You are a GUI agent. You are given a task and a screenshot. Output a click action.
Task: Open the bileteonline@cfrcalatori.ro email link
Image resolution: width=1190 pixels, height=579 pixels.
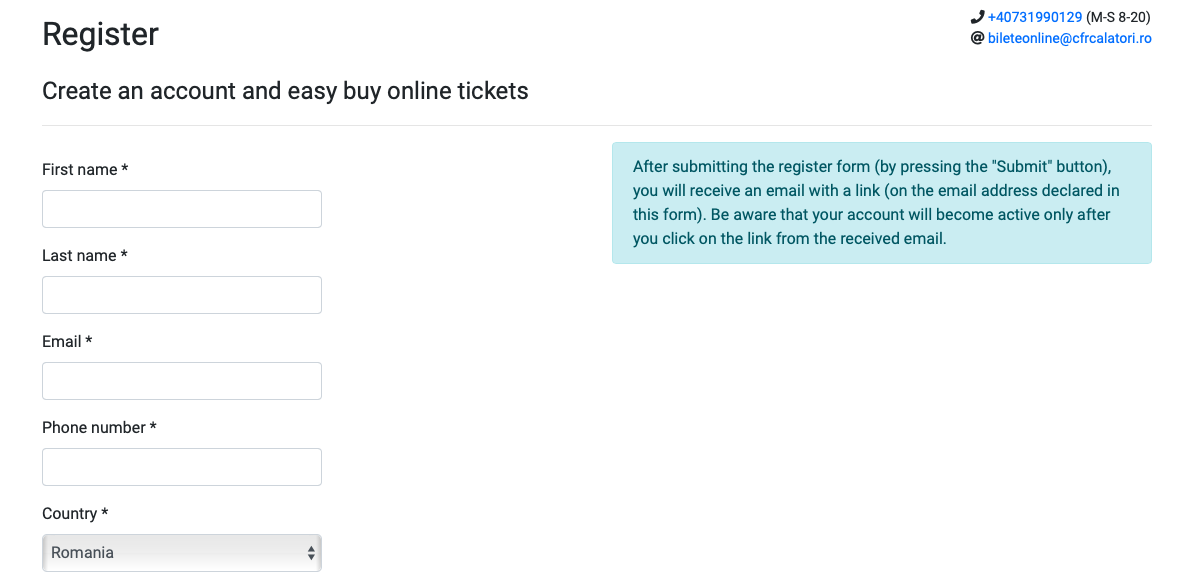coord(1070,38)
